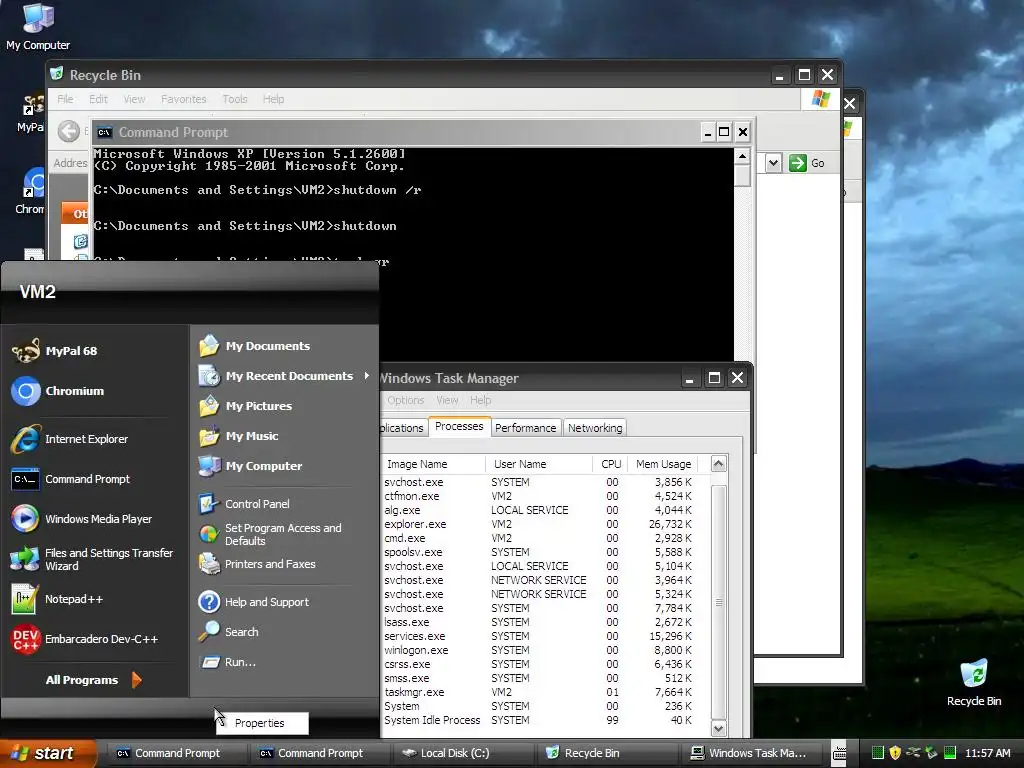
Task: Activate second Command Prompt taskbar button
Action: (x=320, y=753)
